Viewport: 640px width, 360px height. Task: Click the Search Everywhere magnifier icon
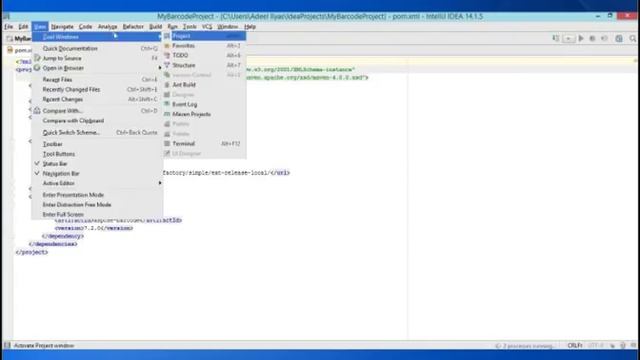point(633,38)
